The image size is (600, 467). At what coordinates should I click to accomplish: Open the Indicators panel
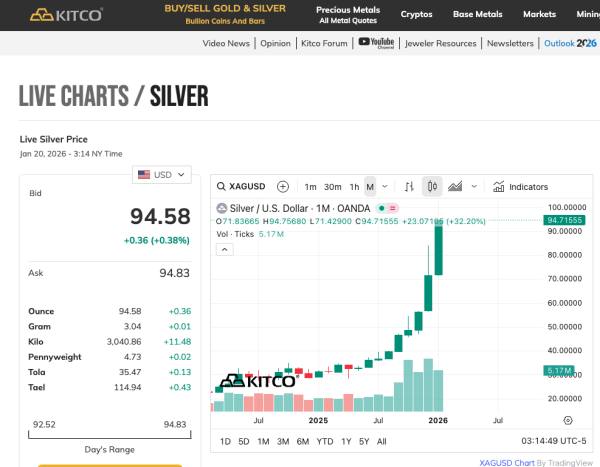(520, 187)
